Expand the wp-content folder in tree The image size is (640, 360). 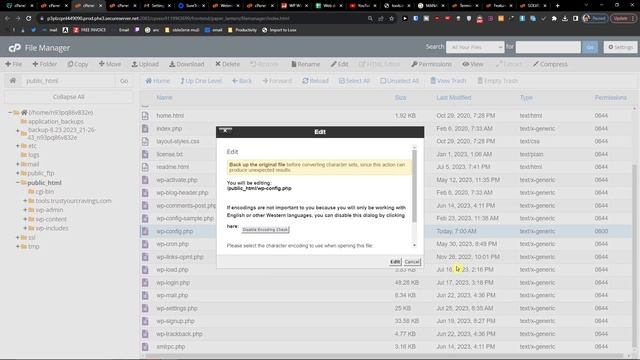click(x=25, y=219)
